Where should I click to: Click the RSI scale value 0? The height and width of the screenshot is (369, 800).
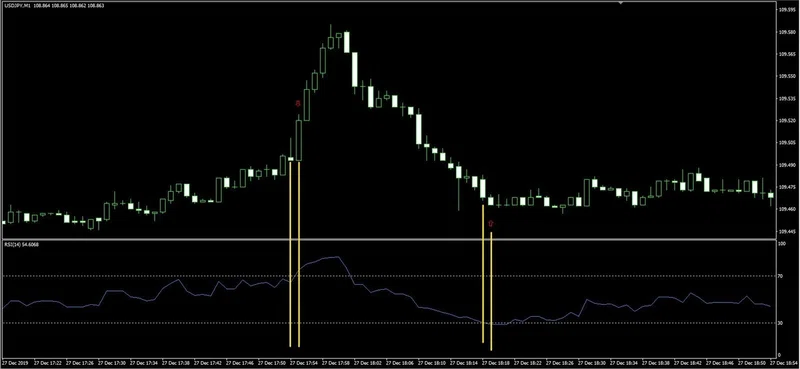pyautogui.click(x=780, y=355)
